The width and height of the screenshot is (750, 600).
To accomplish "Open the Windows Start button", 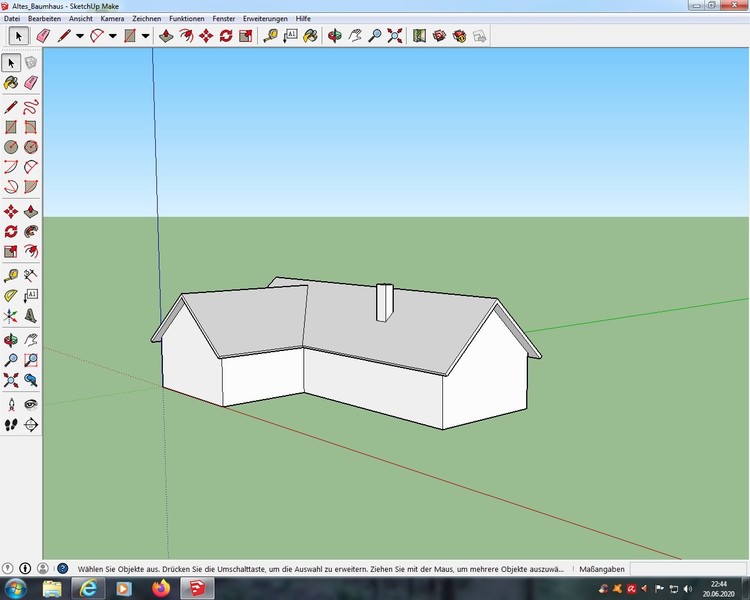I will coord(16,588).
